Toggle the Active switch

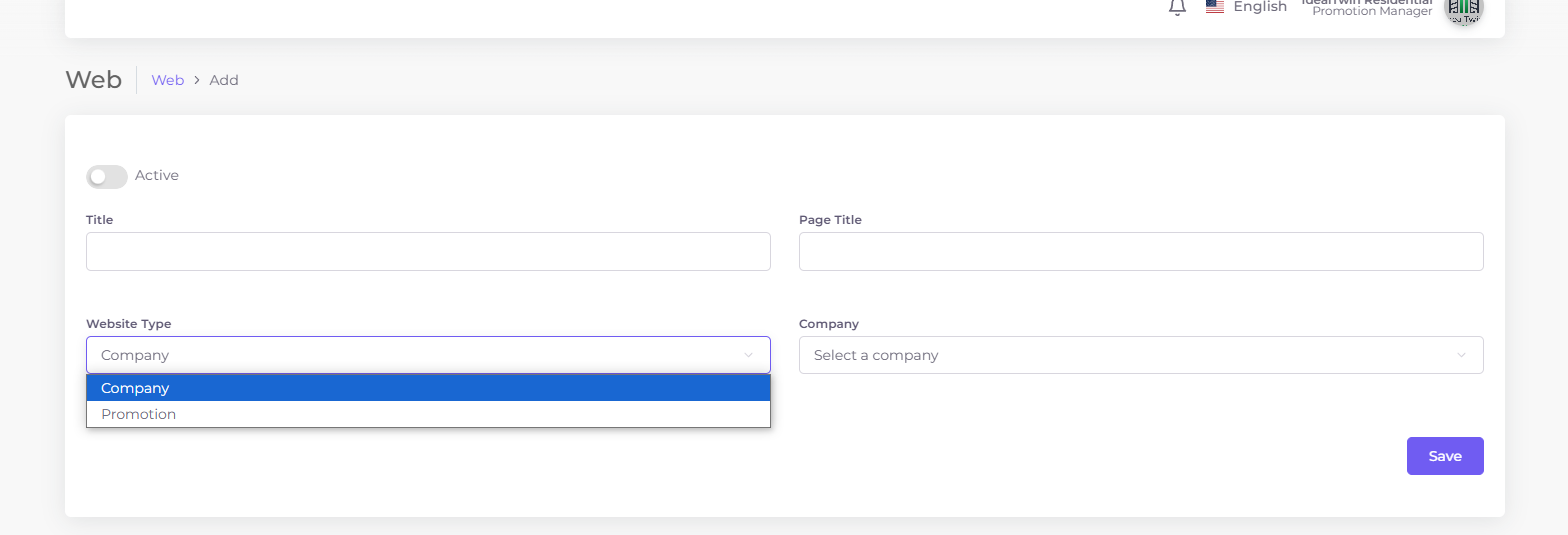[107, 176]
